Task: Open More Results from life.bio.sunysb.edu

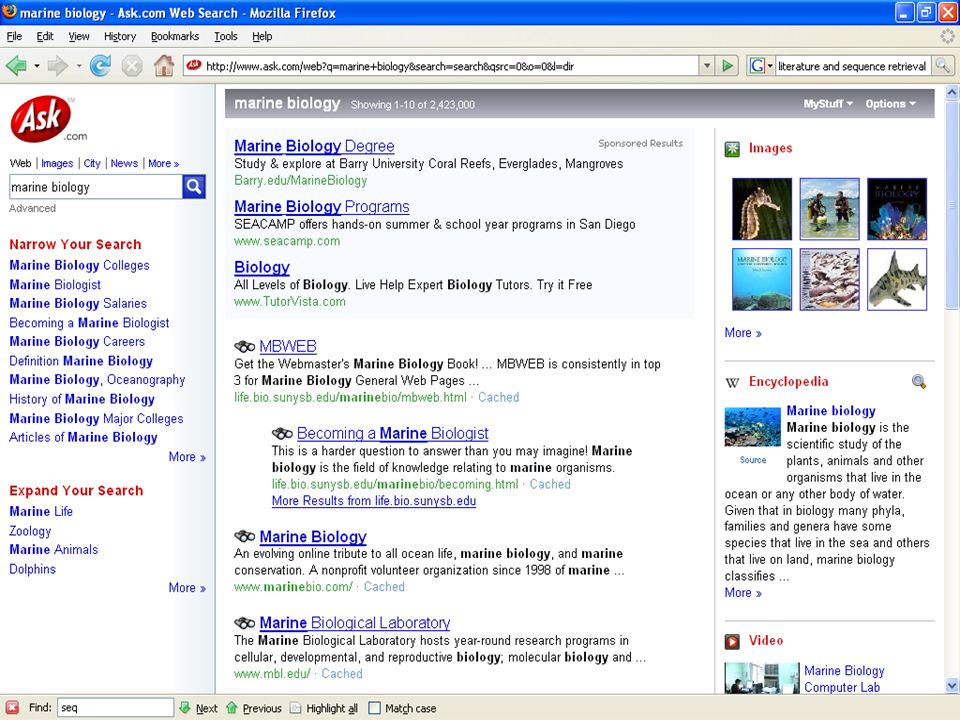Action: click(x=373, y=501)
